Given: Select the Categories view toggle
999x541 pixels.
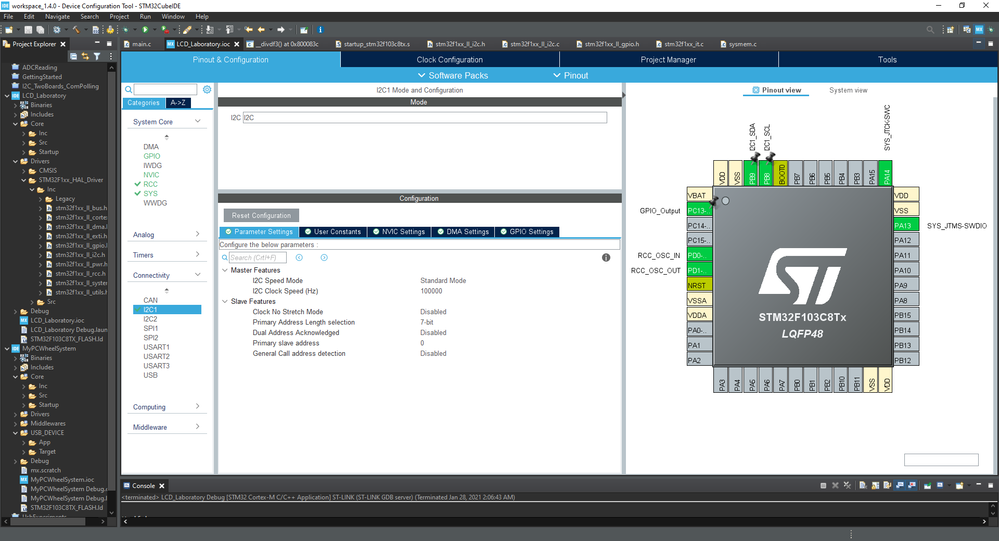Looking at the screenshot, I should coord(143,103).
